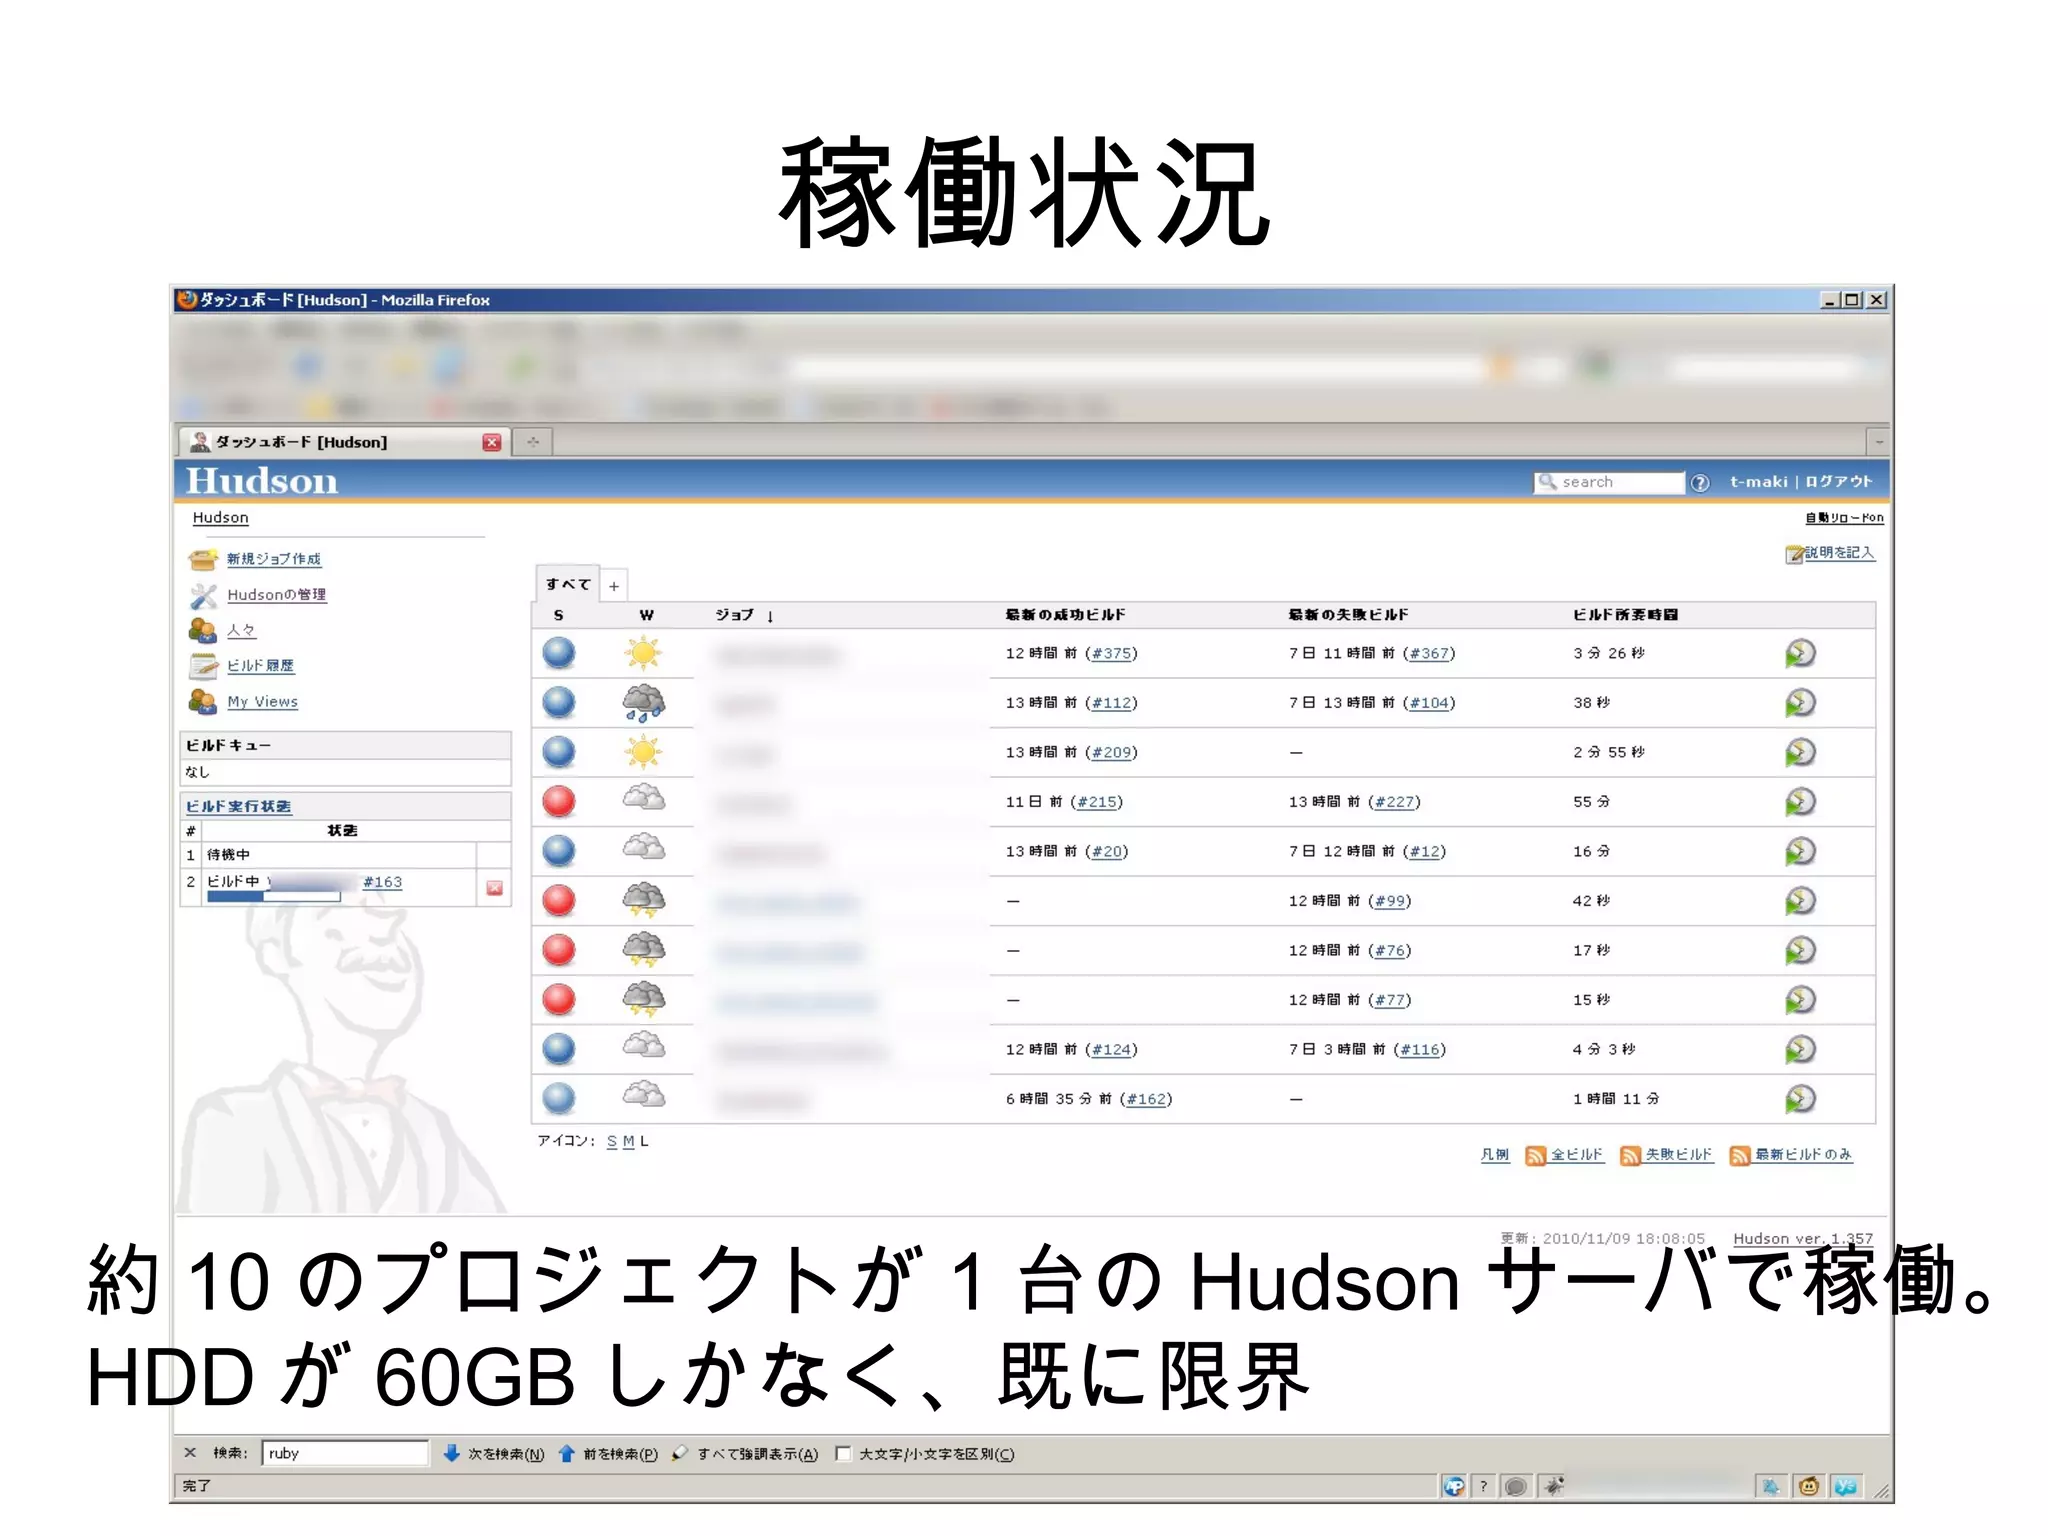Sort jobs by the ジョブ column header
This screenshot has height=1536, width=2048.
pos(744,615)
